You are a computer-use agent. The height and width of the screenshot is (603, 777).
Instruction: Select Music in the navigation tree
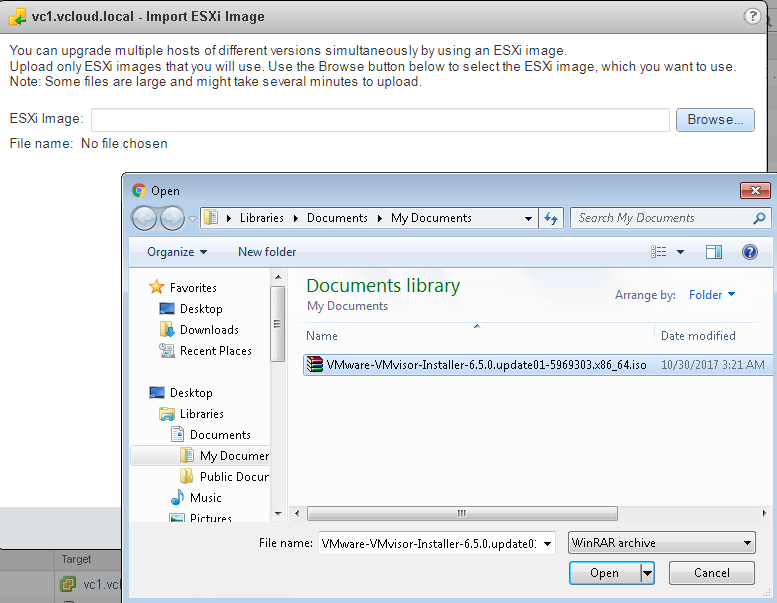205,498
